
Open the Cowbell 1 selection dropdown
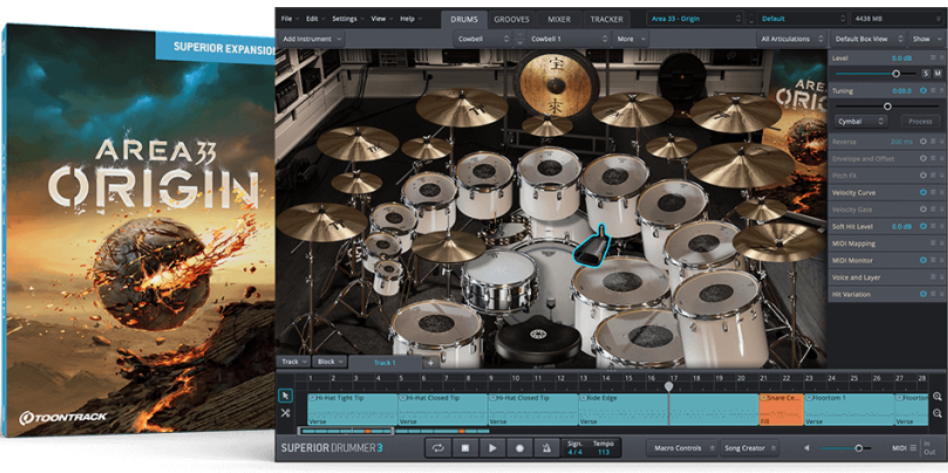(570, 39)
